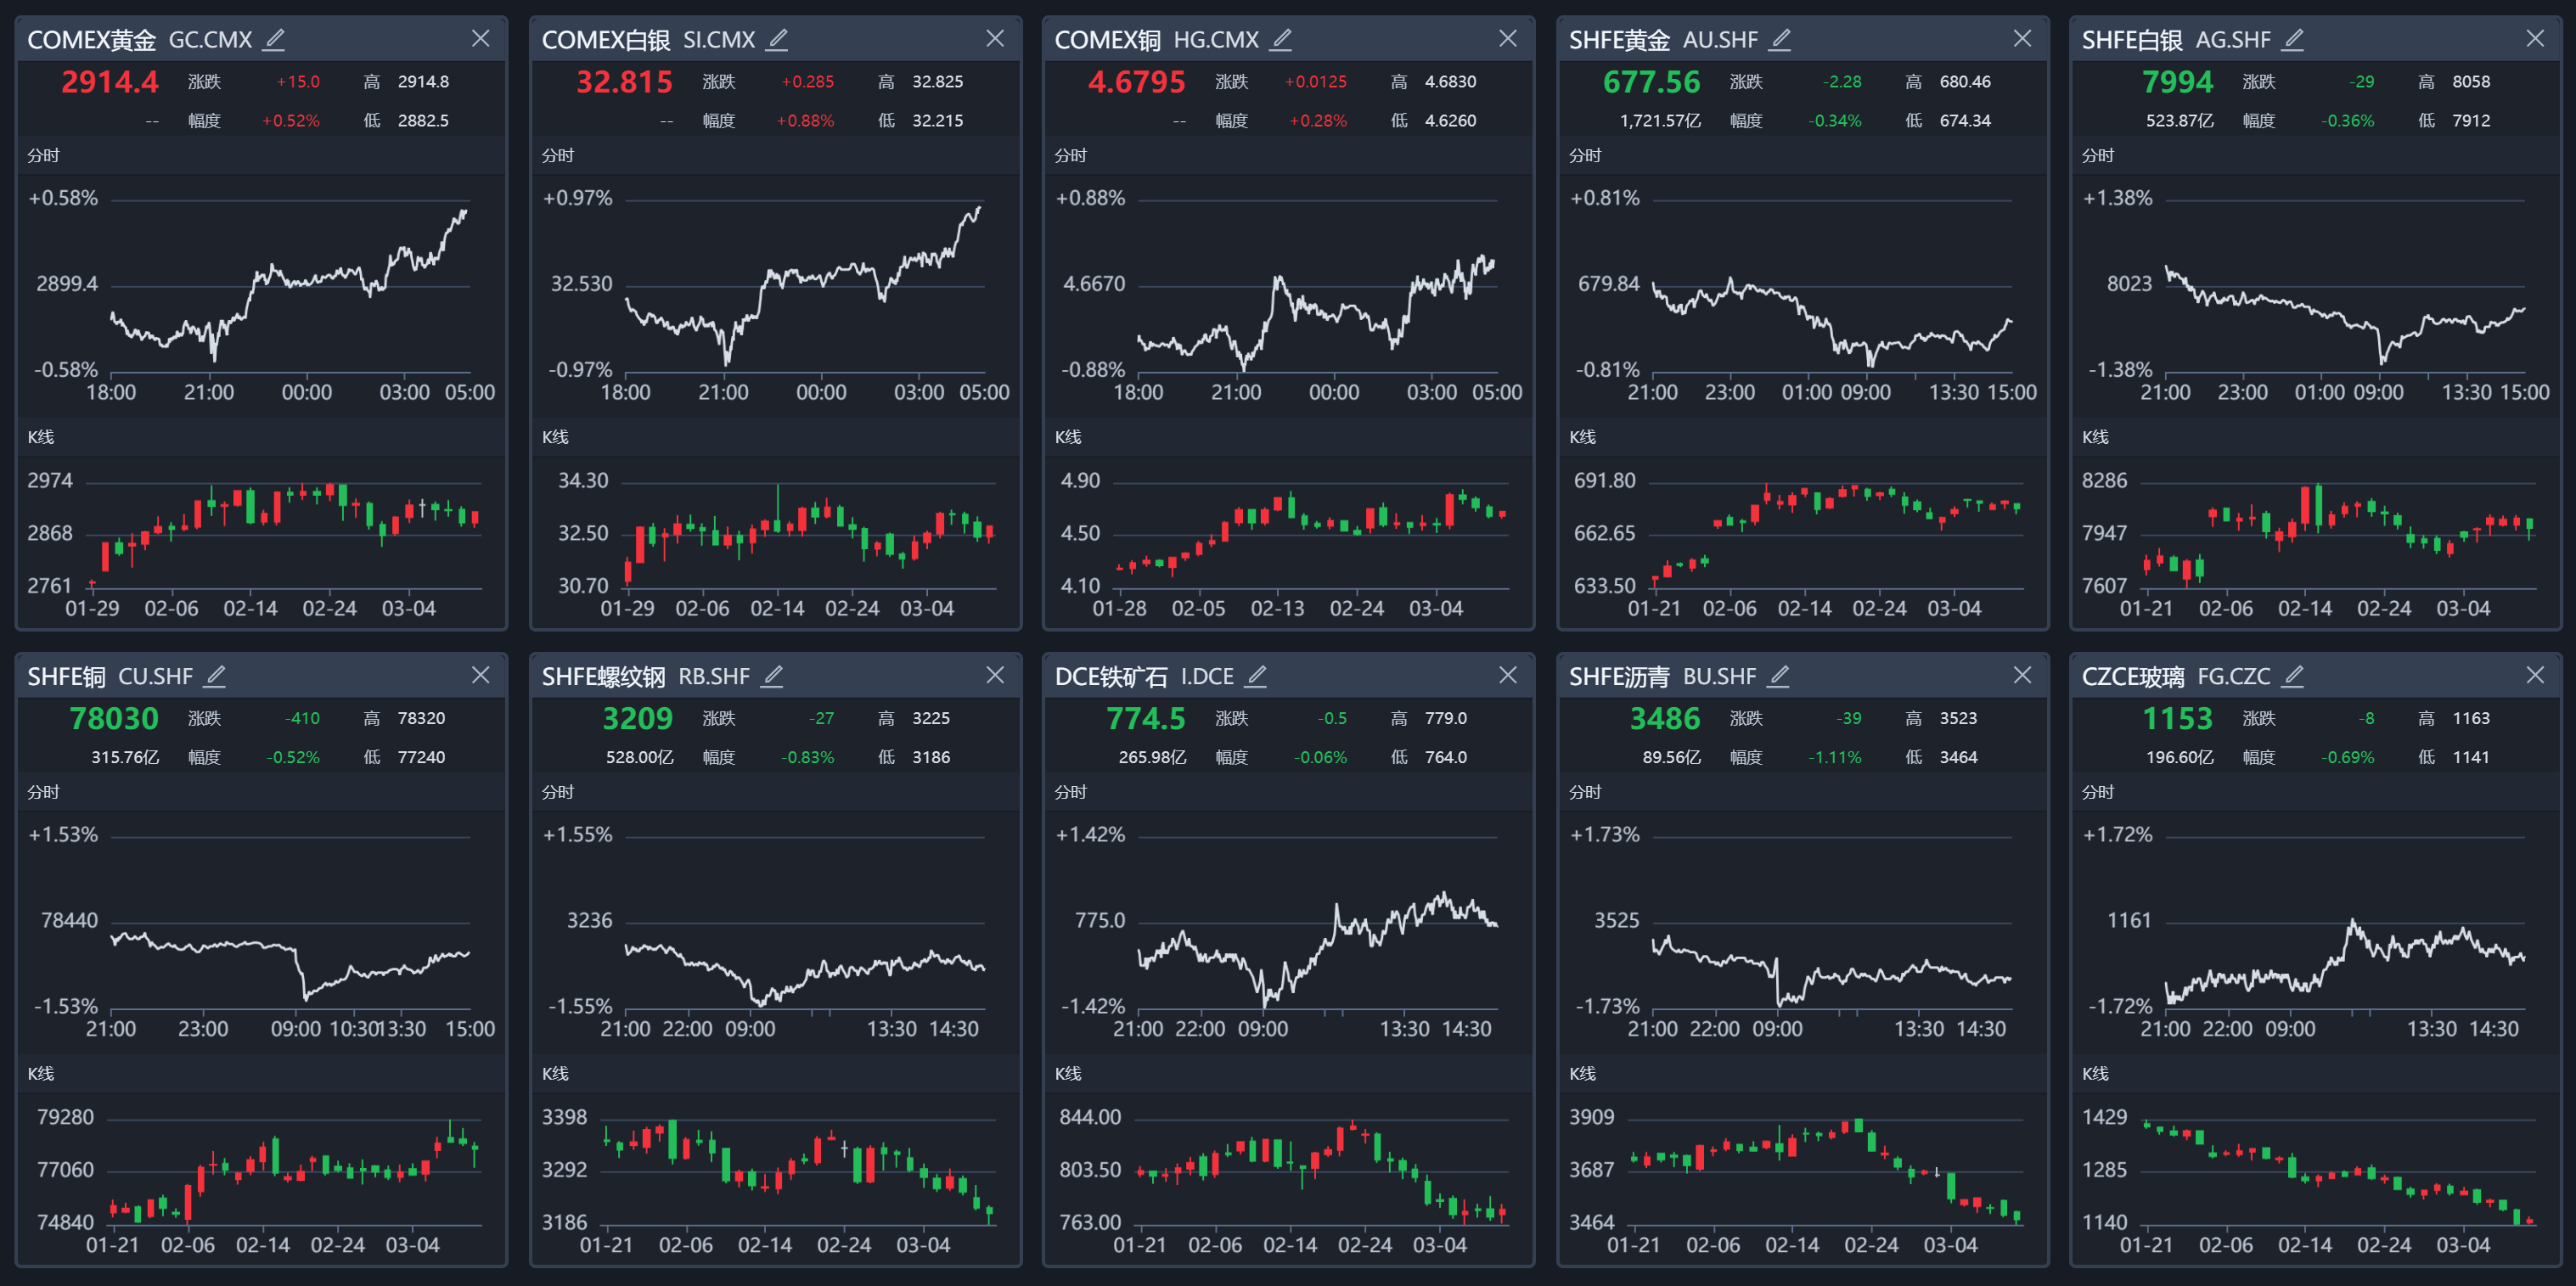Click the 分时 label in SHFE白银 panel
This screenshot has width=2576, height=1286.
click(x=2097, y=155)
